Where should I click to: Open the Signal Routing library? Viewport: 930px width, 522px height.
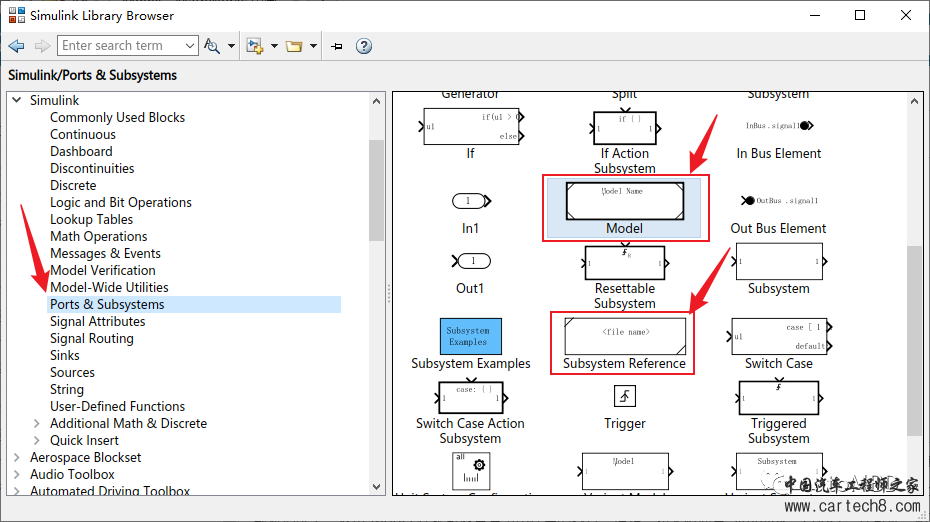click(x=92, y=339)
